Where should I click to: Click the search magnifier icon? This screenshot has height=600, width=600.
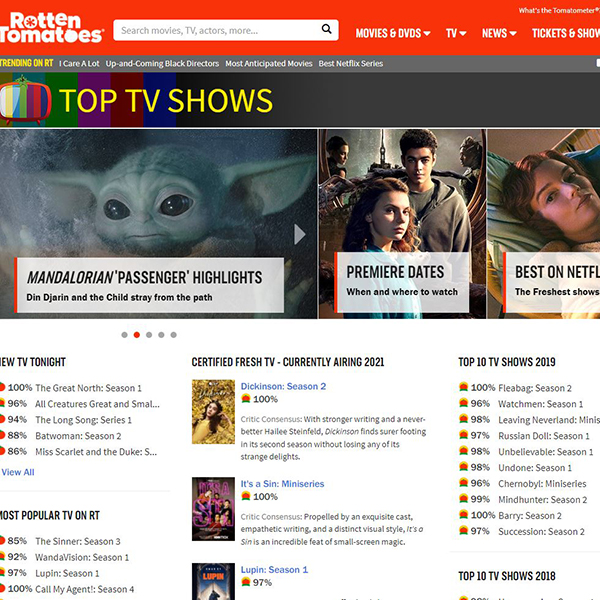[x=326, y=29]
